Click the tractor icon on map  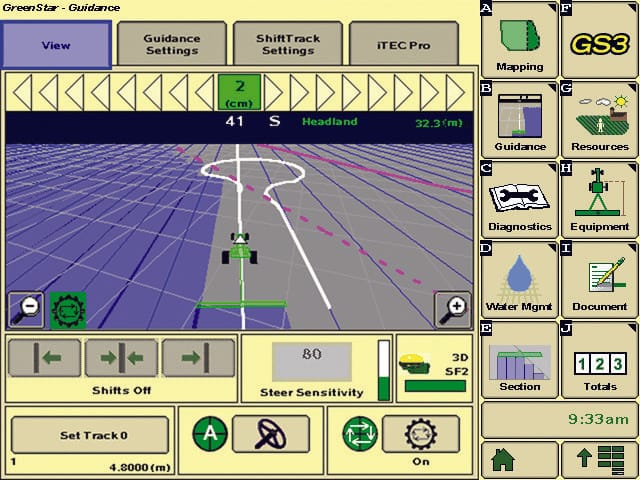[x=240, y=249]
